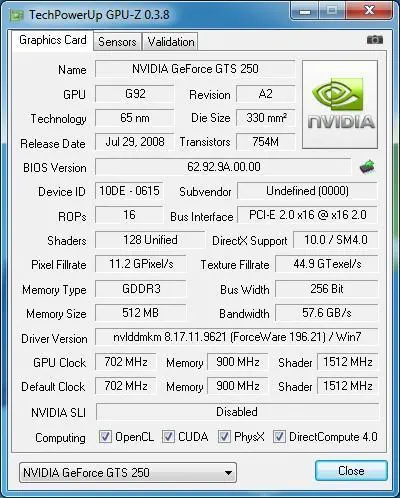
Task: Click the Bus Interface field PCI-E 2.0 x16
Action: [x=307, y=215]
